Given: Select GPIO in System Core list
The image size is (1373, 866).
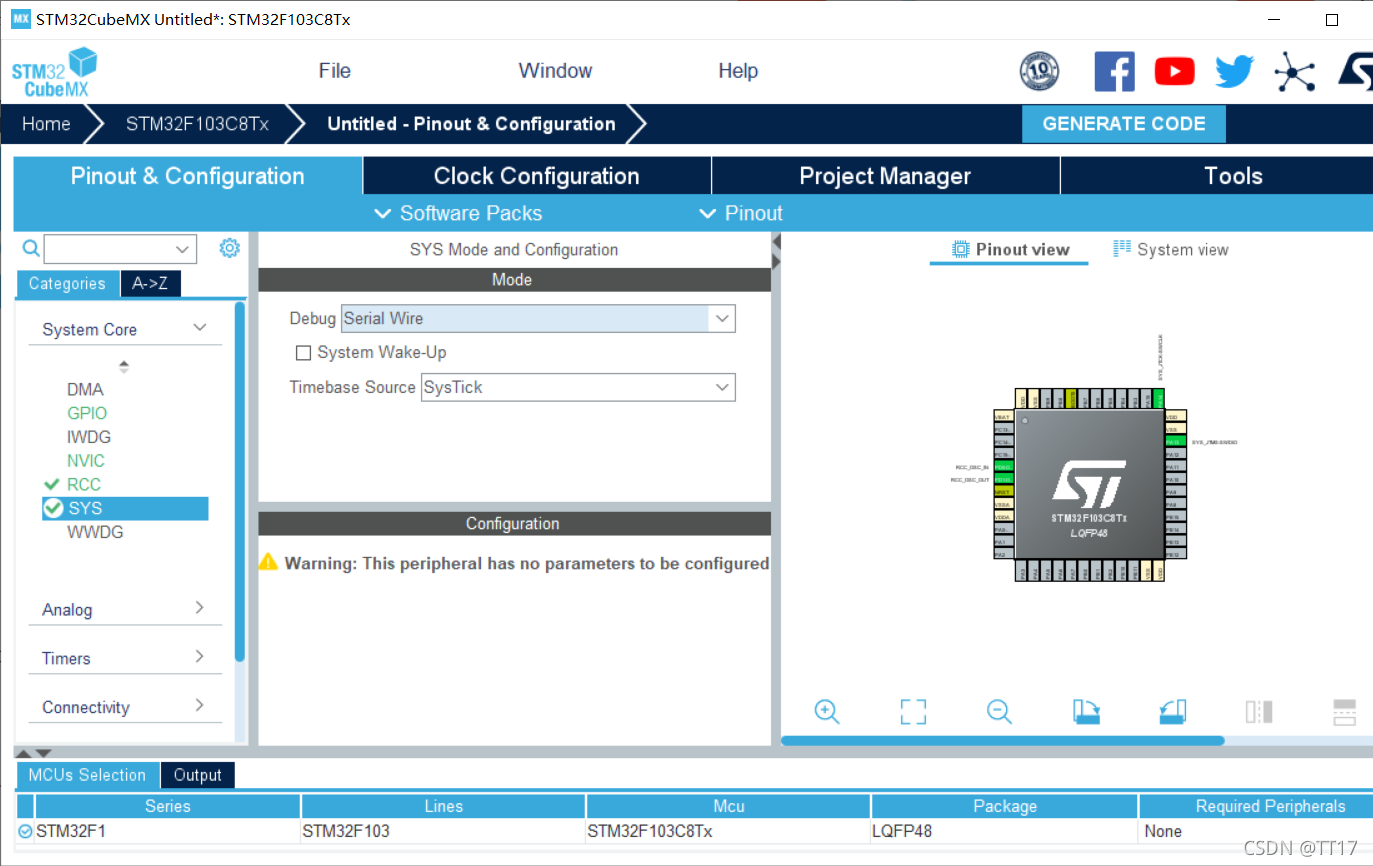Looking at the screenshot, I should coord(87,413).
